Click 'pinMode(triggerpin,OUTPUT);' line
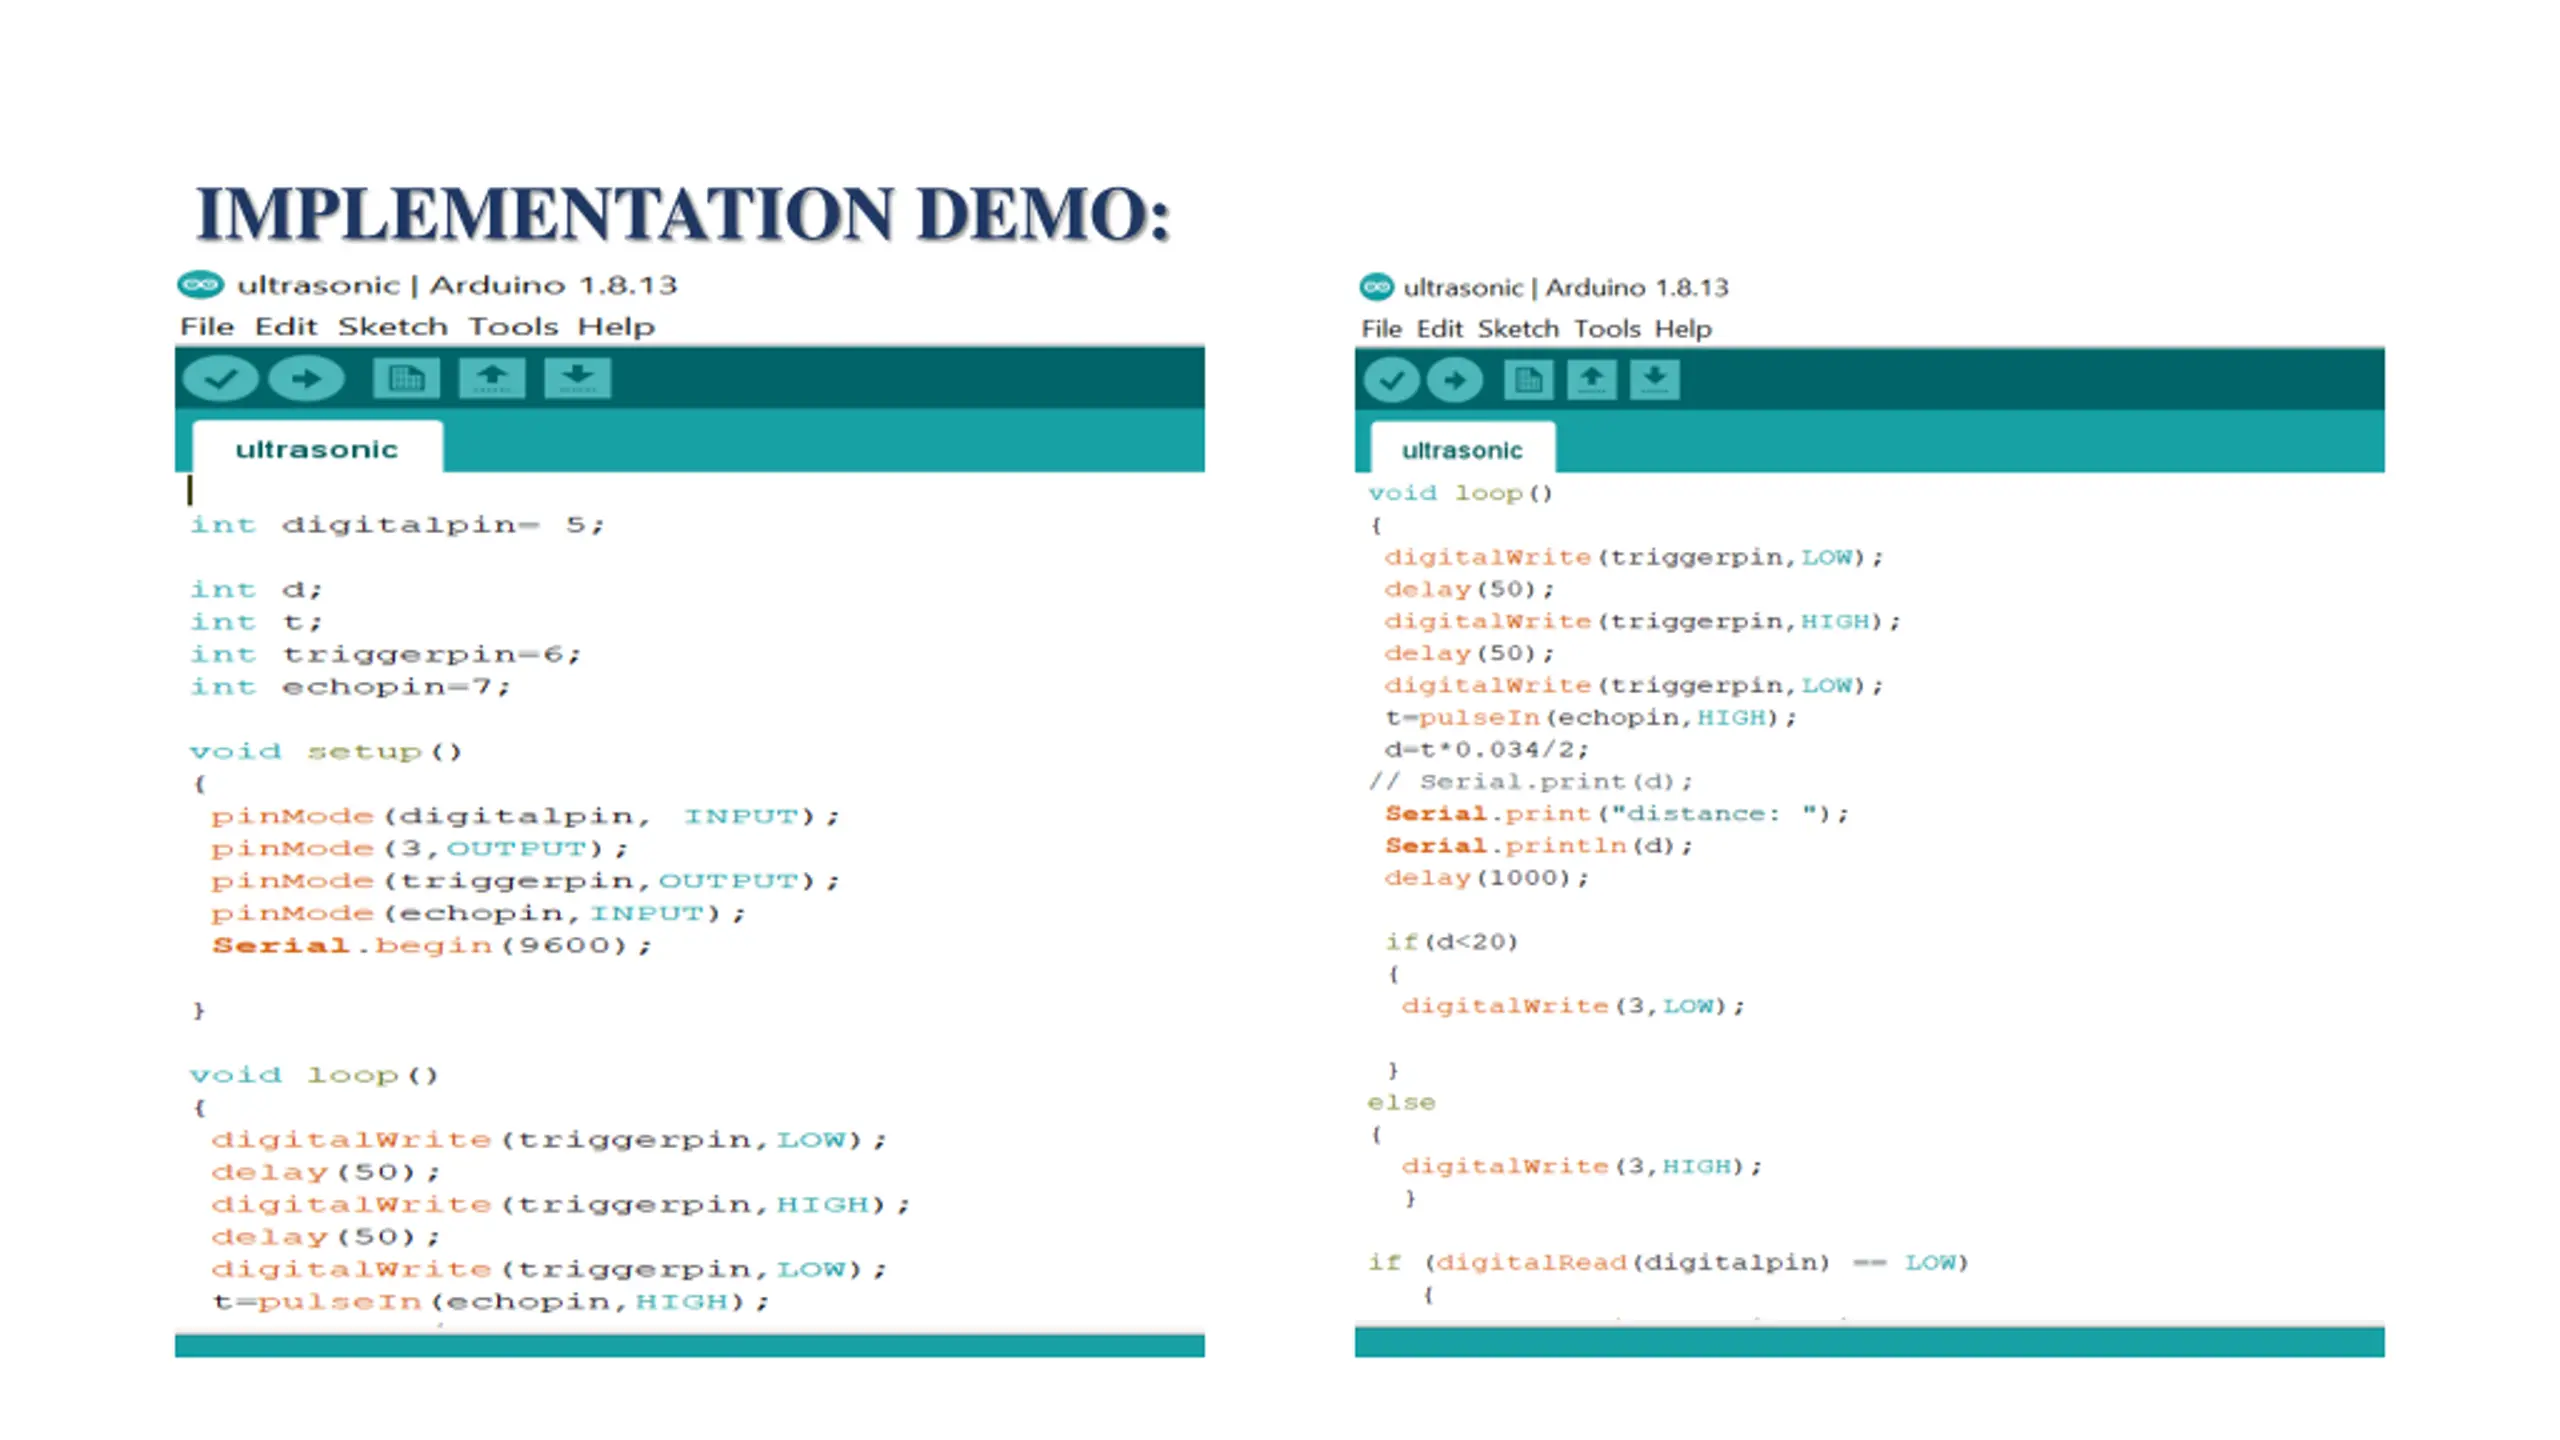The image size is (2560, 1440). coord(525,881)
